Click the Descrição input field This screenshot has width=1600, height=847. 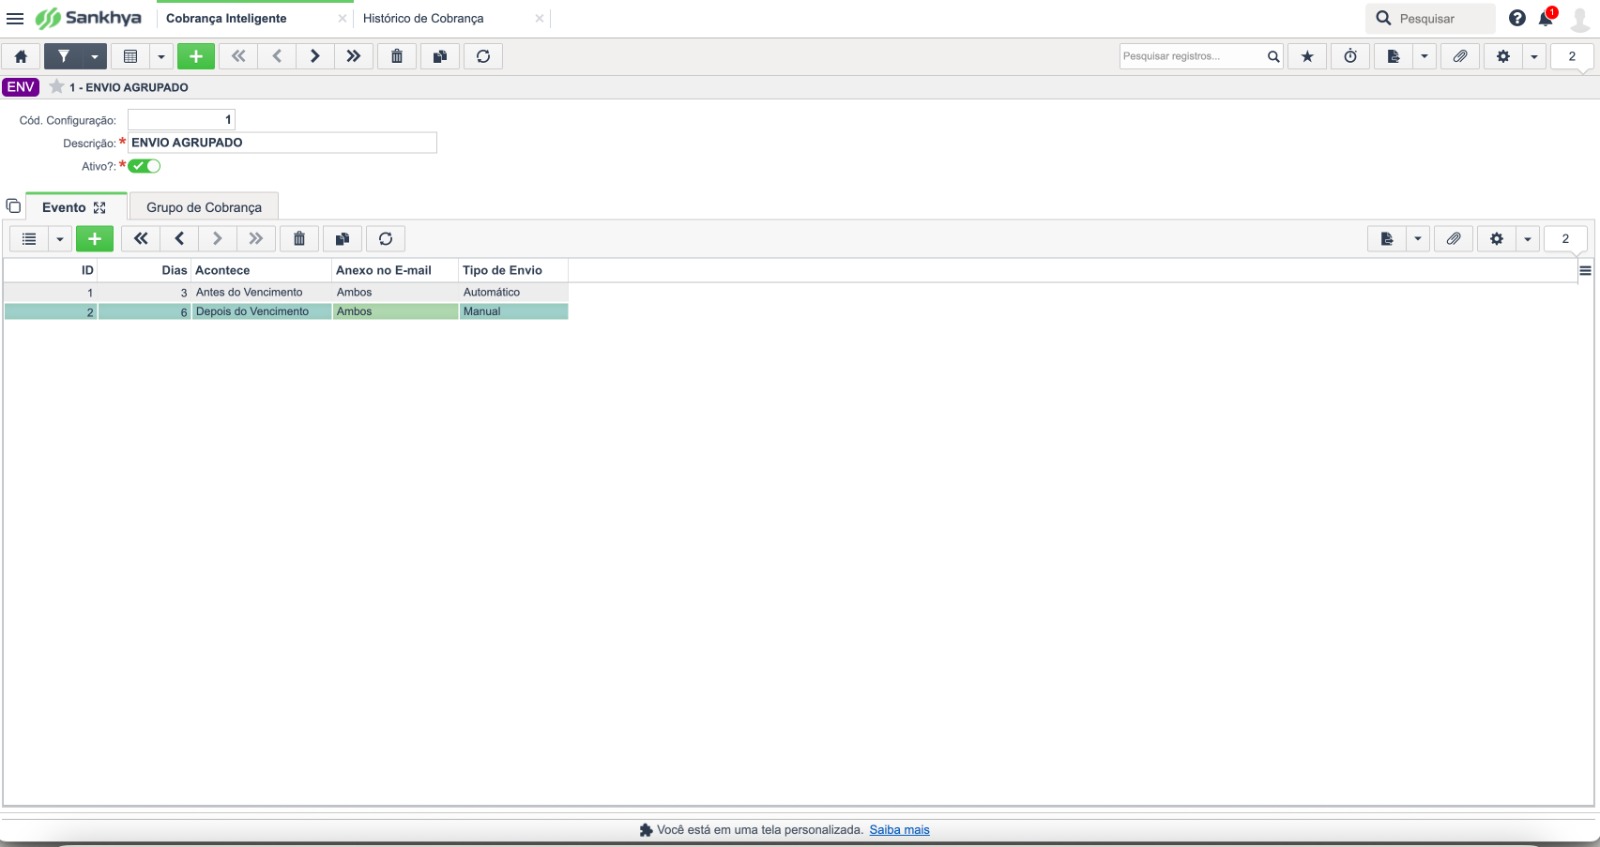click(x=282, y=143)
